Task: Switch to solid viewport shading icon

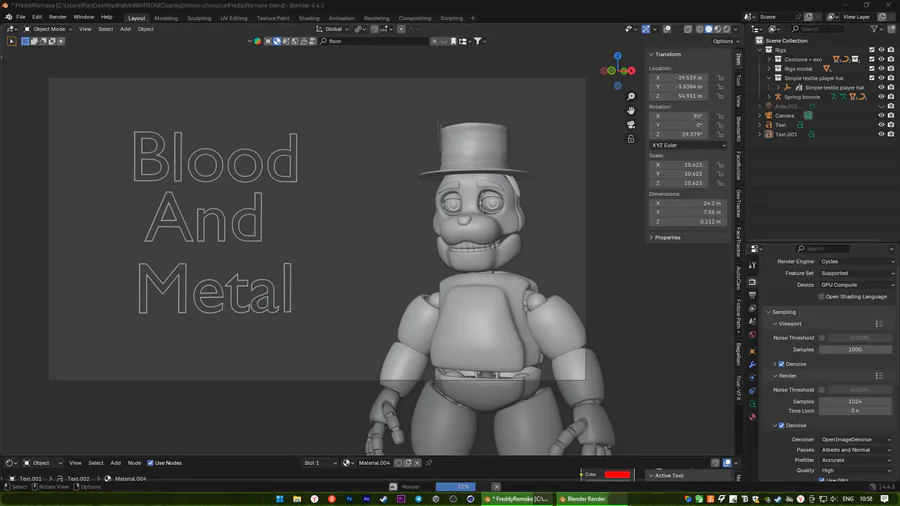Action: 709,29
